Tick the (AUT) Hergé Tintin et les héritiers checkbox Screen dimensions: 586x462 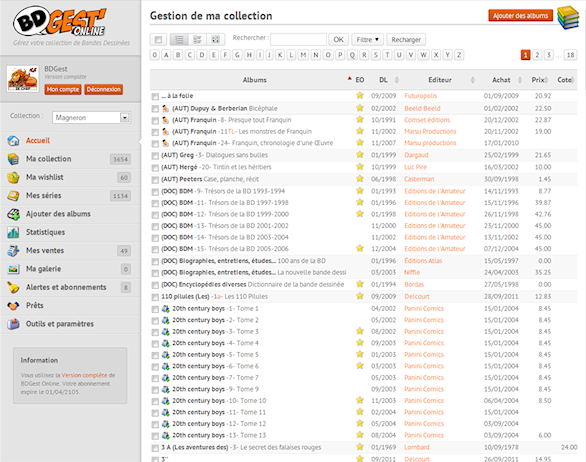point(155,167)
